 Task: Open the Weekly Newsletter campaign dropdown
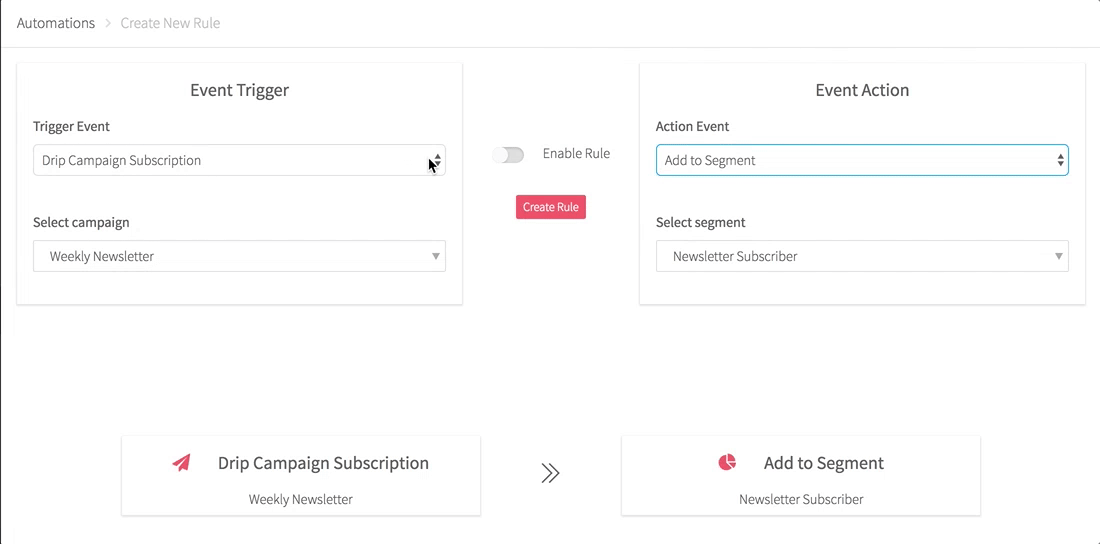point(230,256)
